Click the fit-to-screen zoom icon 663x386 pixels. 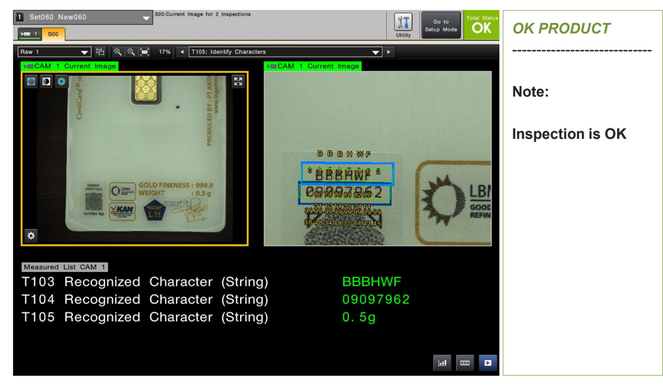pyautogui.click(x=145, y=52)
